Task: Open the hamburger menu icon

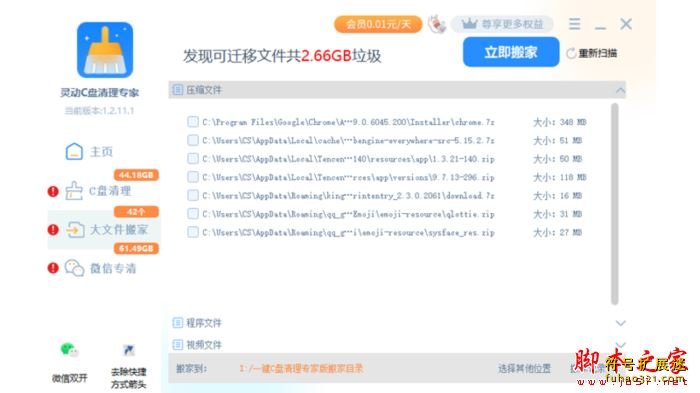Action: [575, 24]
